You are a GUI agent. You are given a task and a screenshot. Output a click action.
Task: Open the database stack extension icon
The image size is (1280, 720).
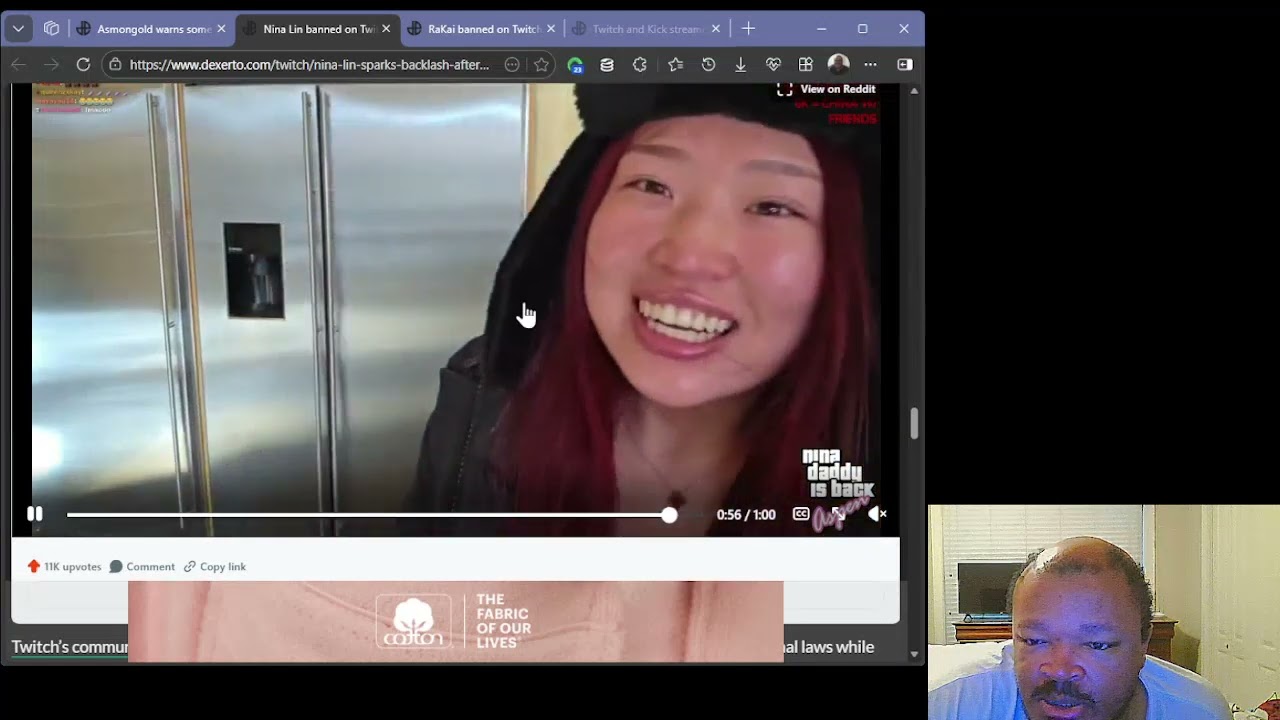pos(607,64)
